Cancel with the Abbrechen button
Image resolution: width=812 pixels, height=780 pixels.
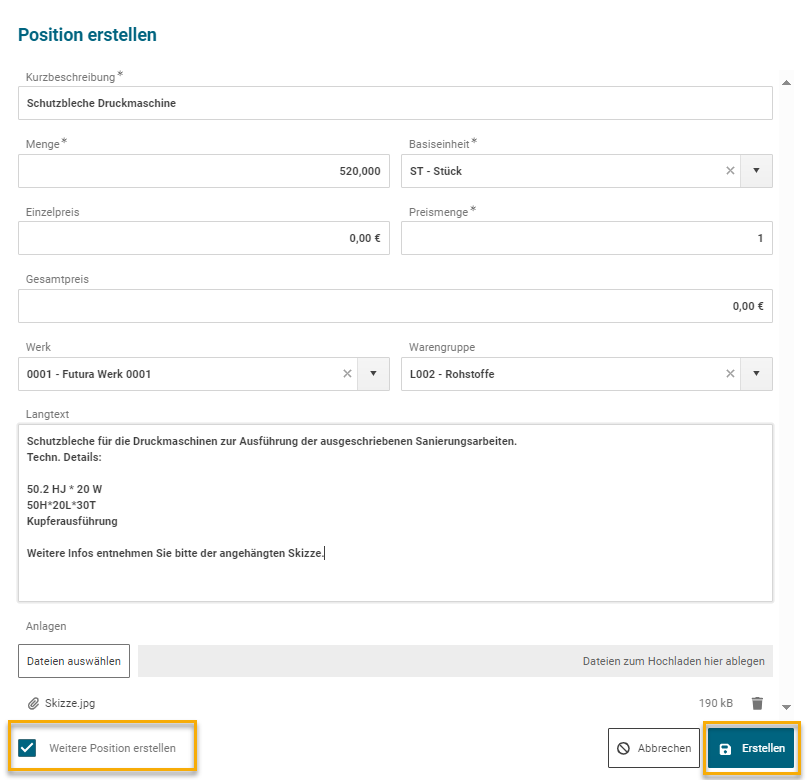point(653,748)
